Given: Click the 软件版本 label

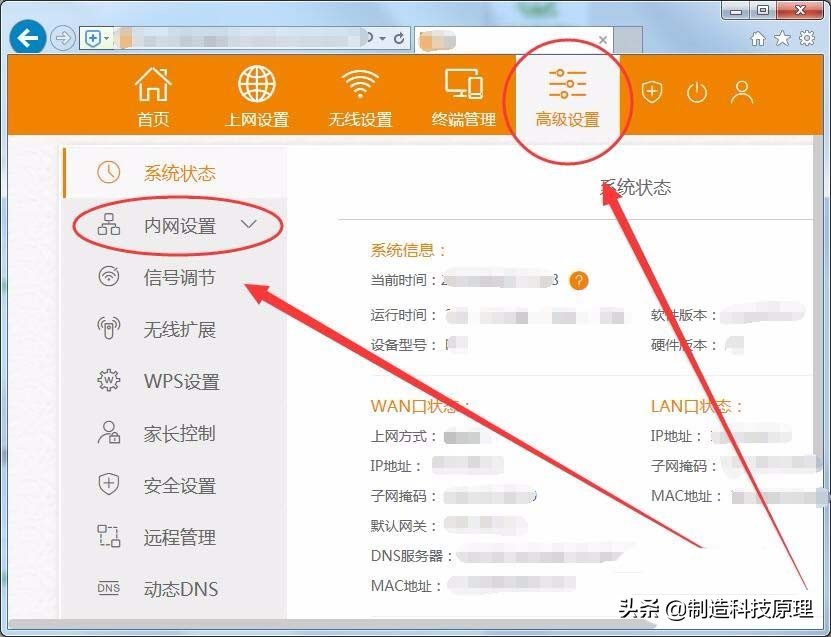Looking at the screenshot, I should click(x=684, y=315).
